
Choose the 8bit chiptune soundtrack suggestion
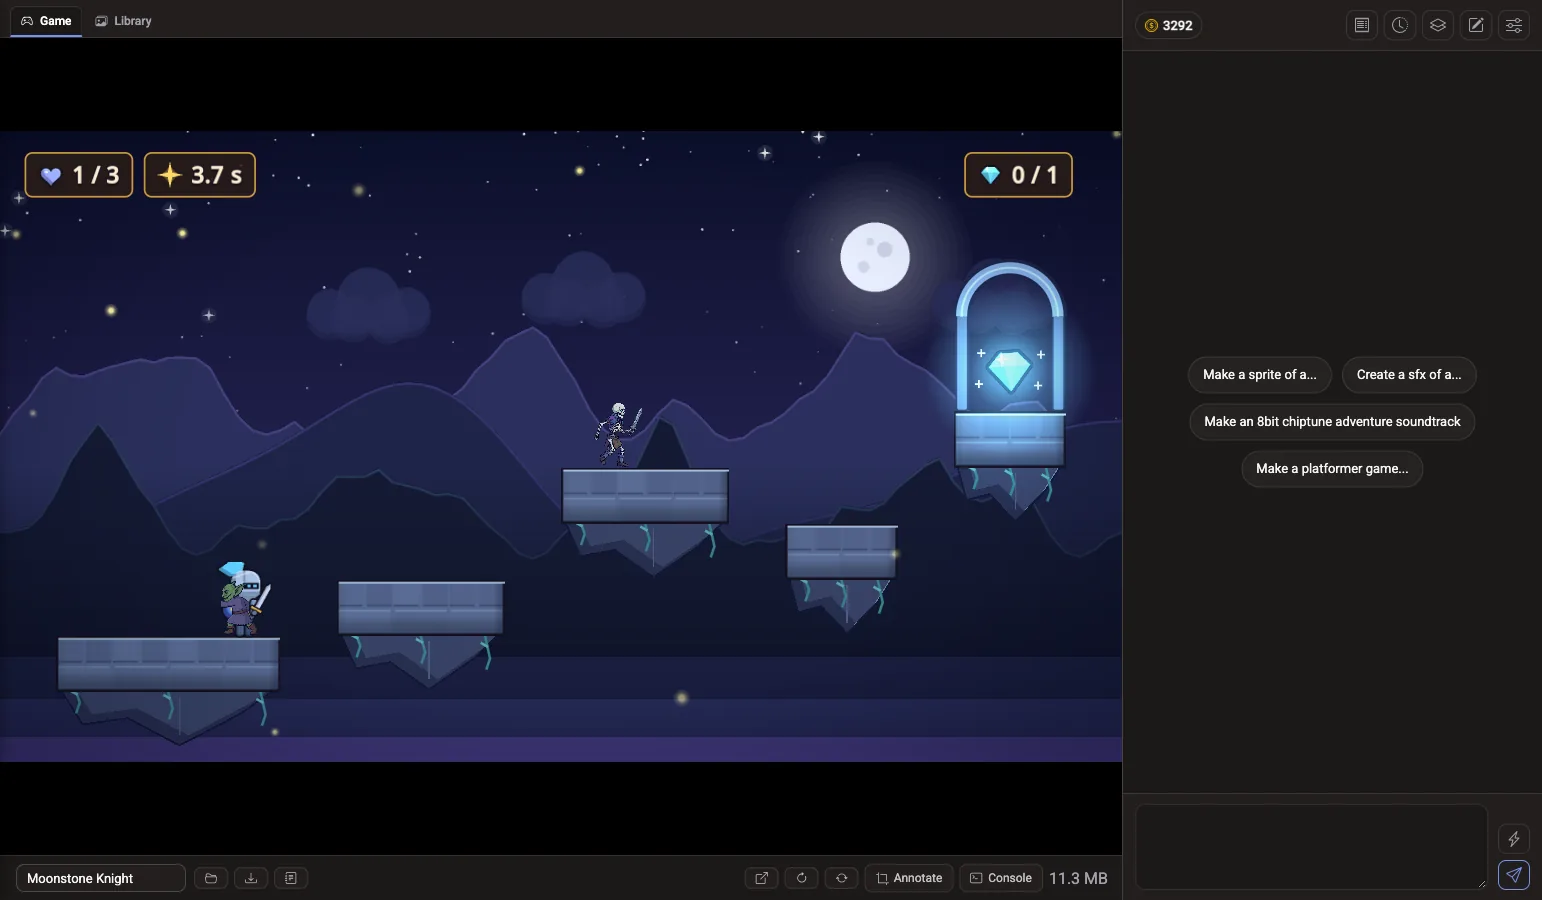point(1332,422)
